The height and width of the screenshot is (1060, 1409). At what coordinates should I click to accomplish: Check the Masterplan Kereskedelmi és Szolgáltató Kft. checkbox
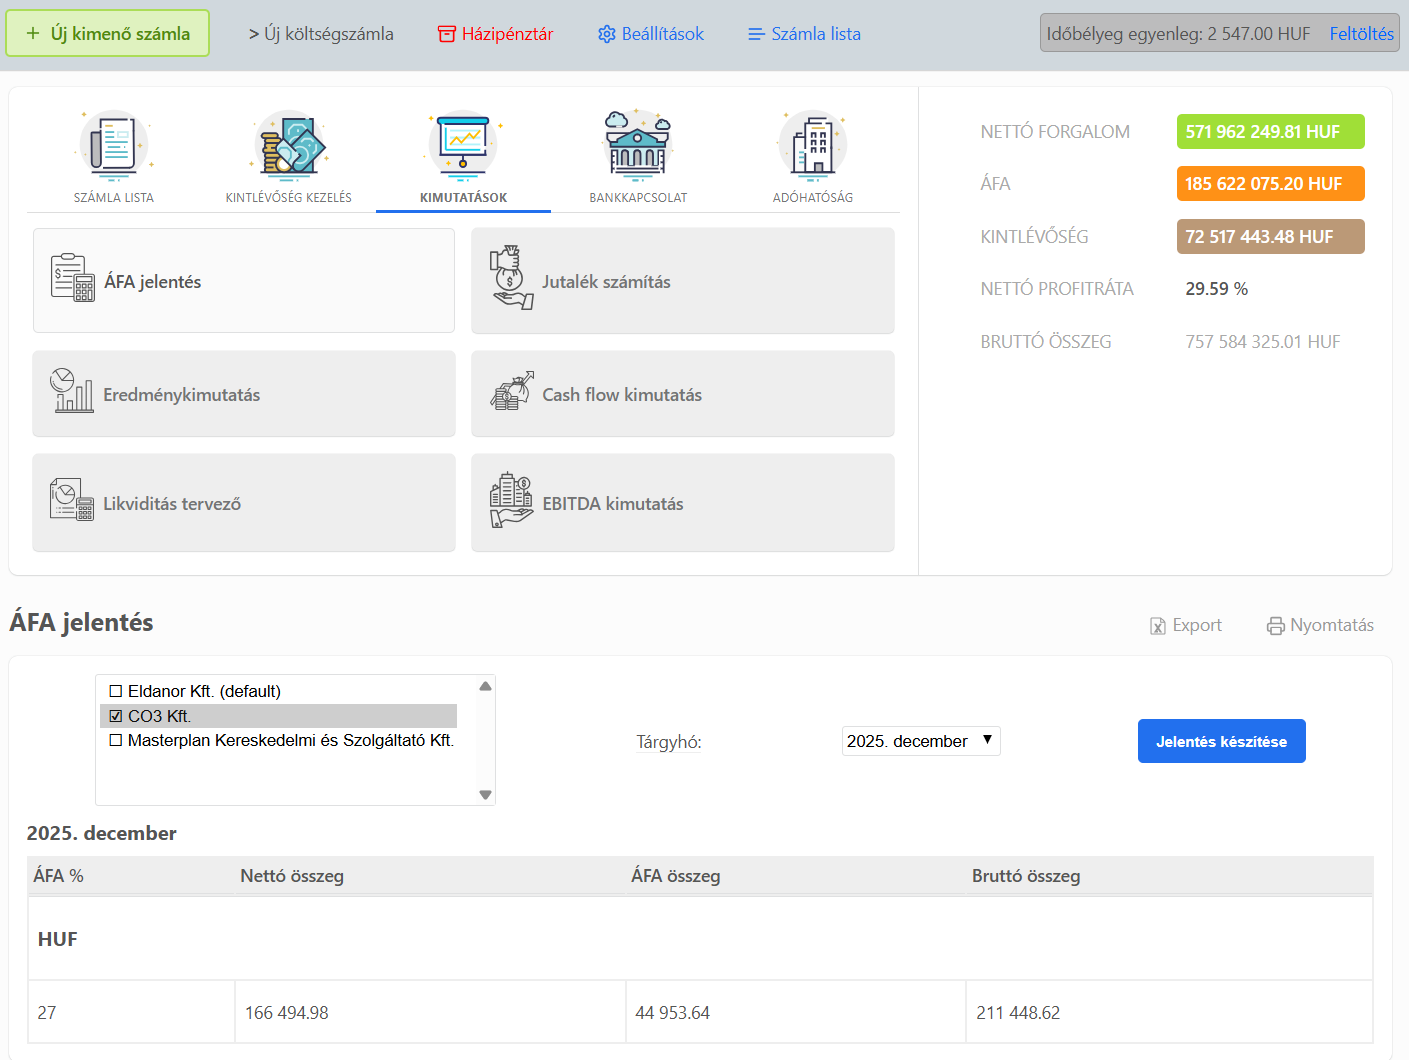pyautogui.click(x=116, y=740)
